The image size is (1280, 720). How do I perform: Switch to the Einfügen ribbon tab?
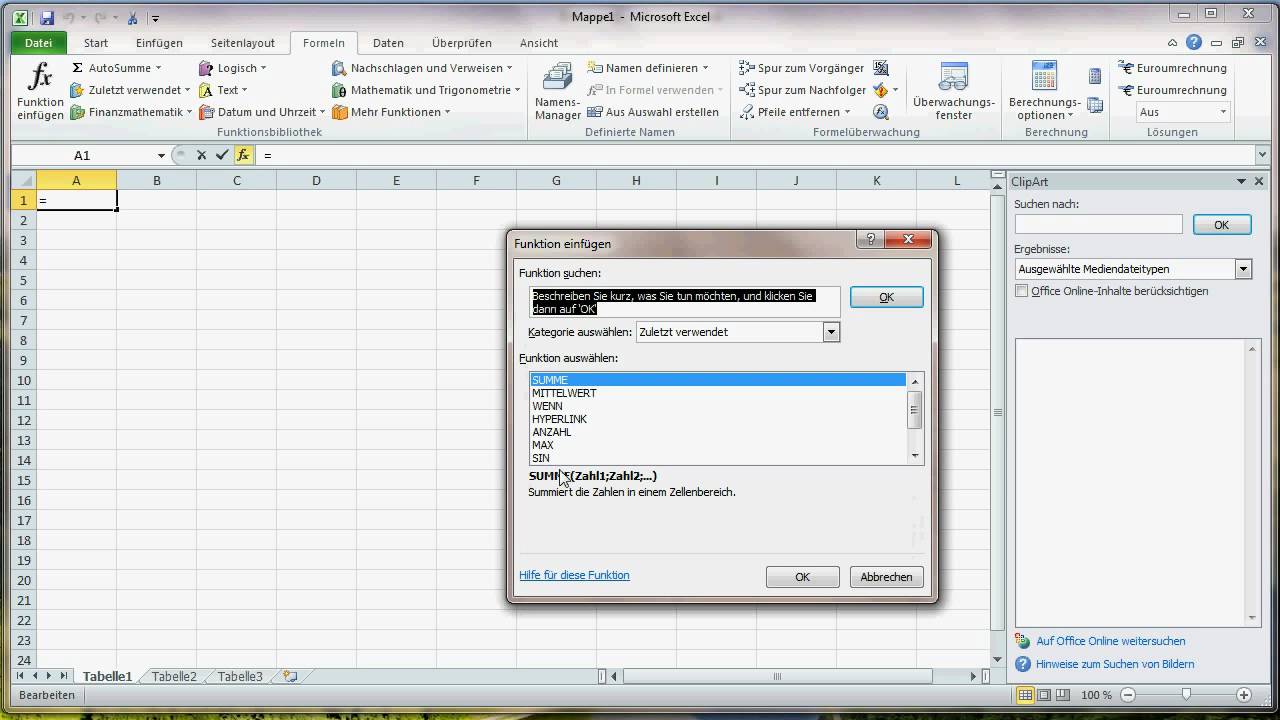159,43
